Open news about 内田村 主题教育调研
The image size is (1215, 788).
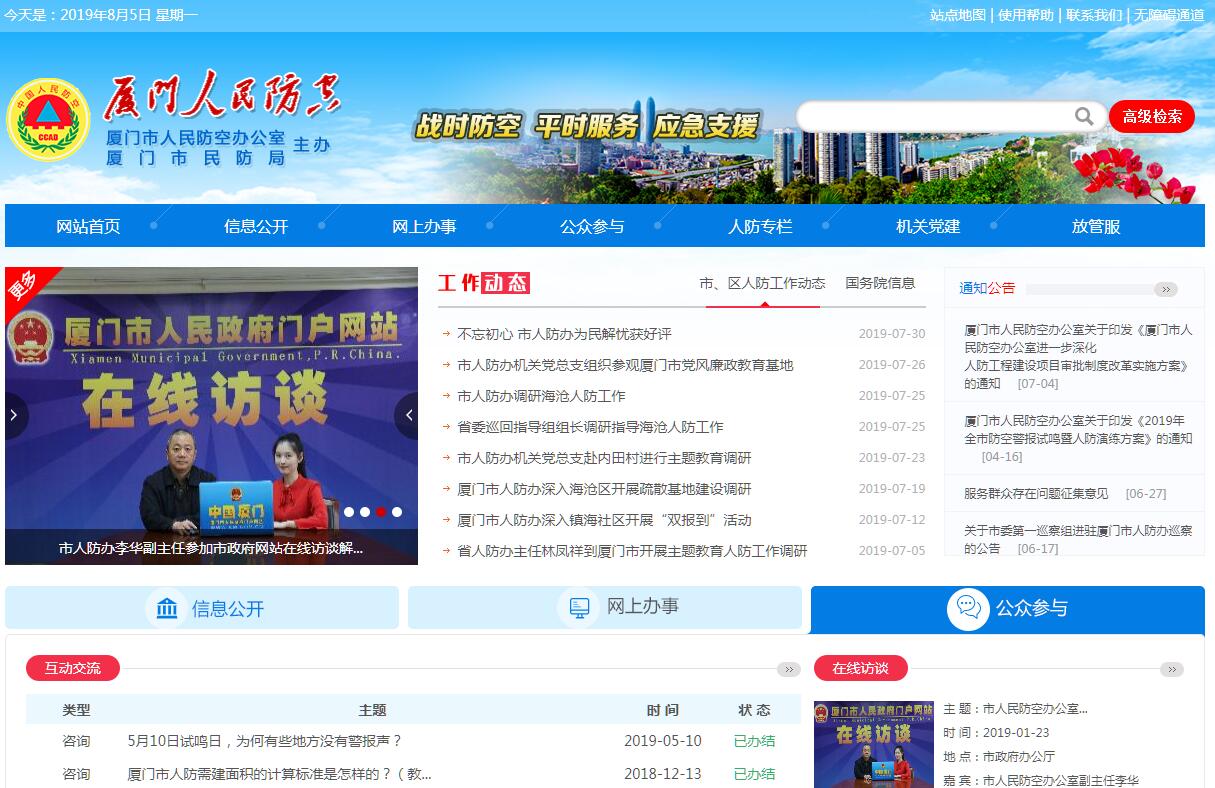click(604, 458)
